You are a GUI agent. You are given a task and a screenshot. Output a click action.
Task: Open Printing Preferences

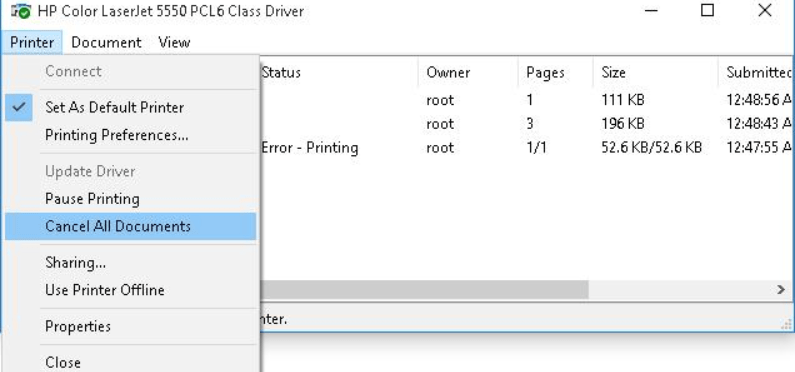(131, 135)
